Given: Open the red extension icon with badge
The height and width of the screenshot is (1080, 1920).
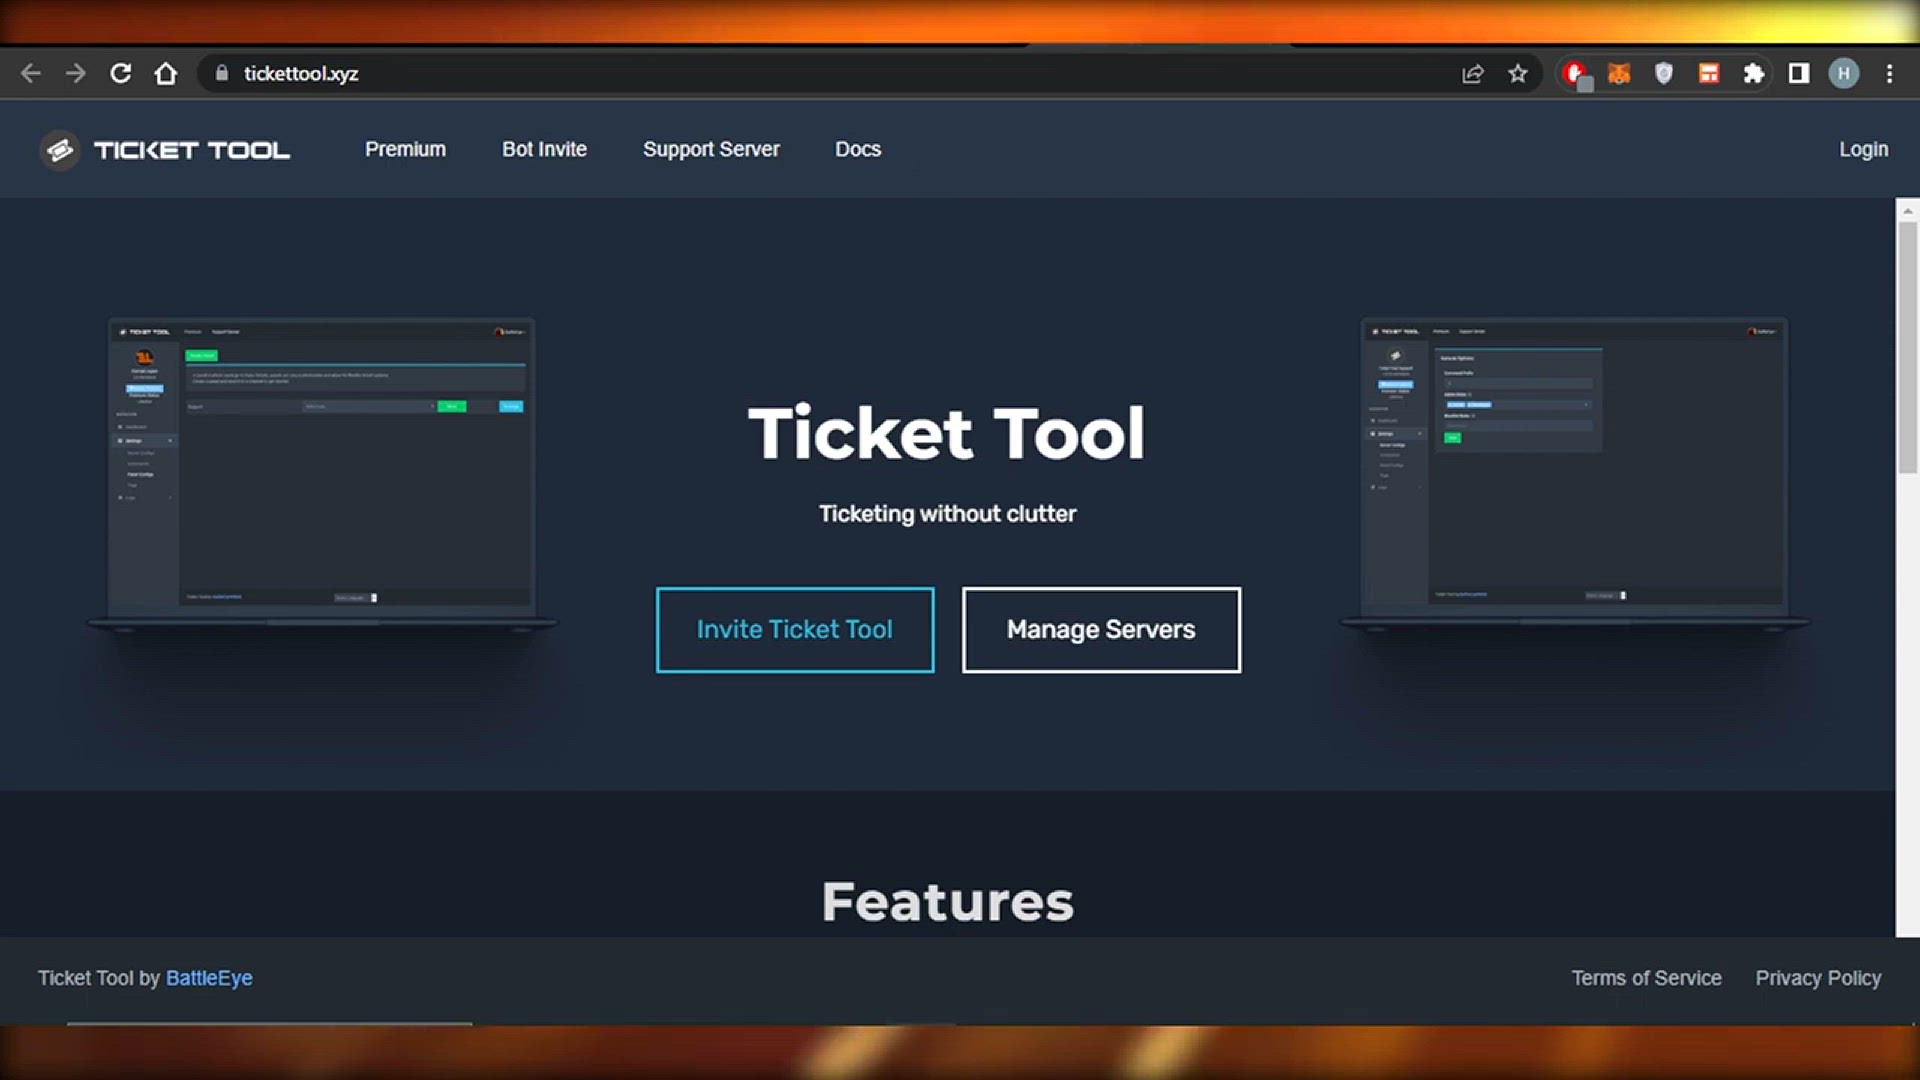Looking at the screenshot, I should [x=1577, y=73].
